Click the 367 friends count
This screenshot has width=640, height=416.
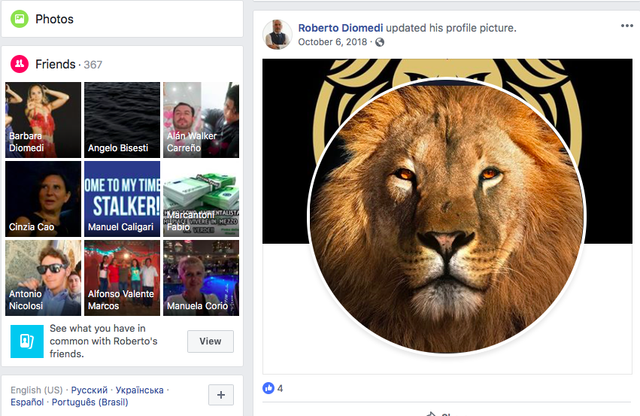[x=93, y=65]
